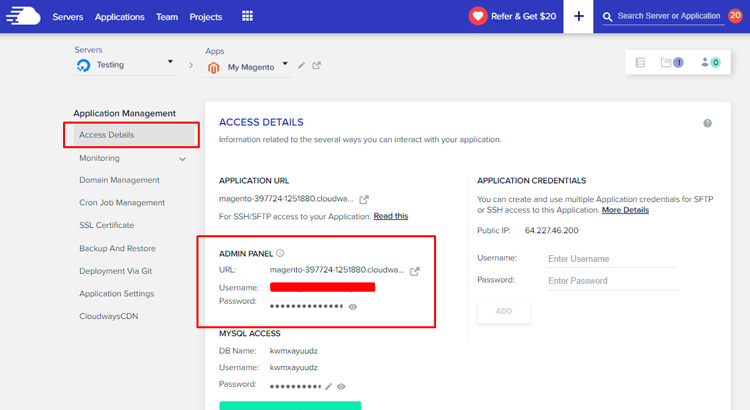Click the Cloudways logo icon
The height and width of the screenshot is (410, 750).
[23, 16]
